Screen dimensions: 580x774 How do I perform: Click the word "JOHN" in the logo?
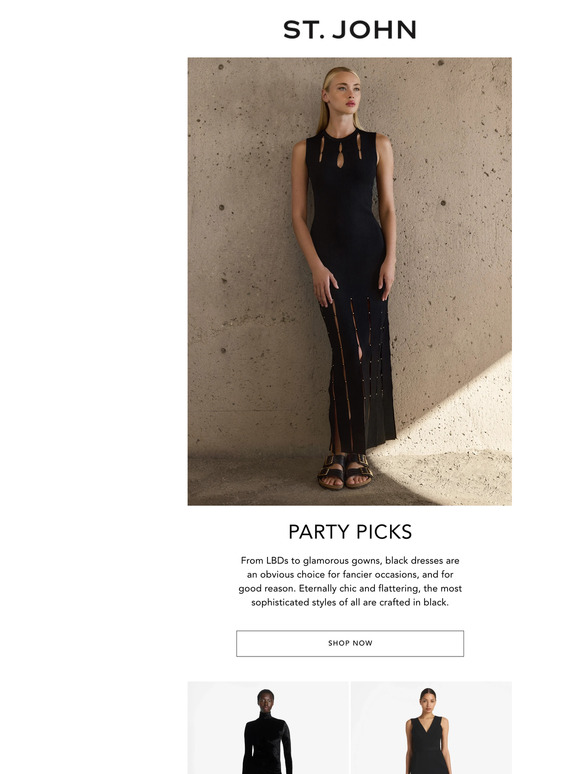[x=375, y=30]
